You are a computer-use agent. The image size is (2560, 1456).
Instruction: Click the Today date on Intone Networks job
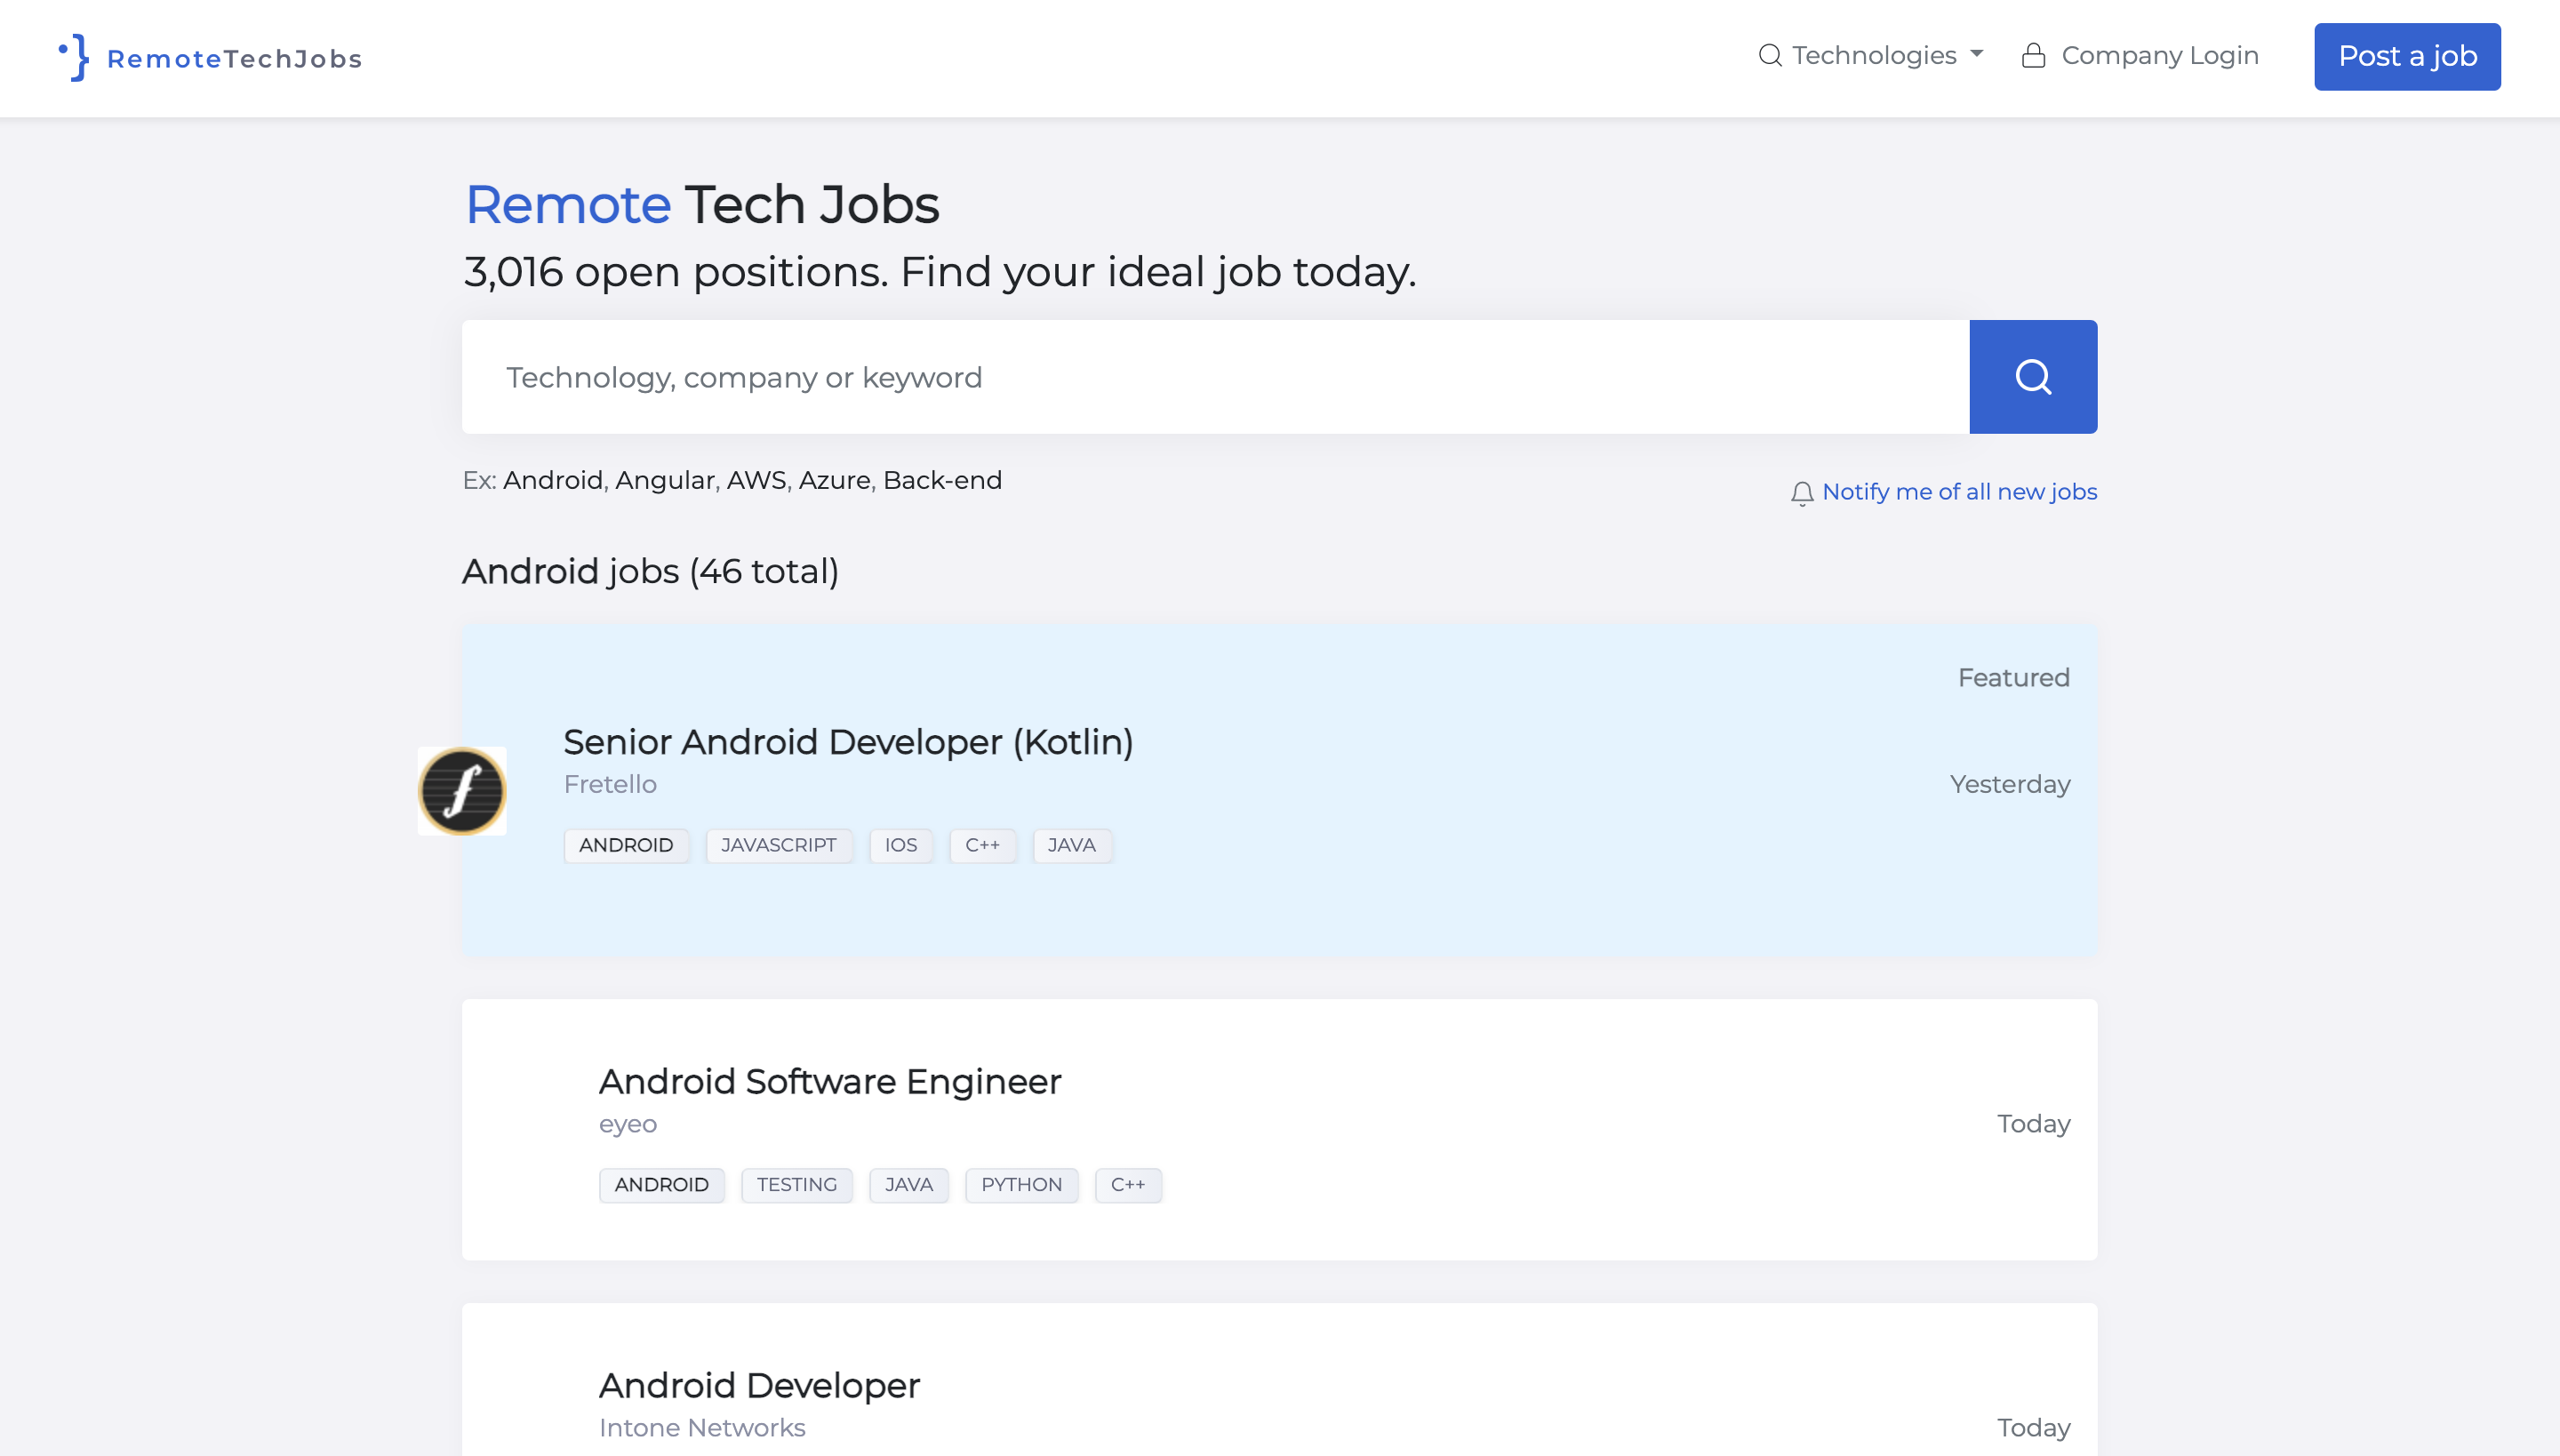click(2034, 1428)
